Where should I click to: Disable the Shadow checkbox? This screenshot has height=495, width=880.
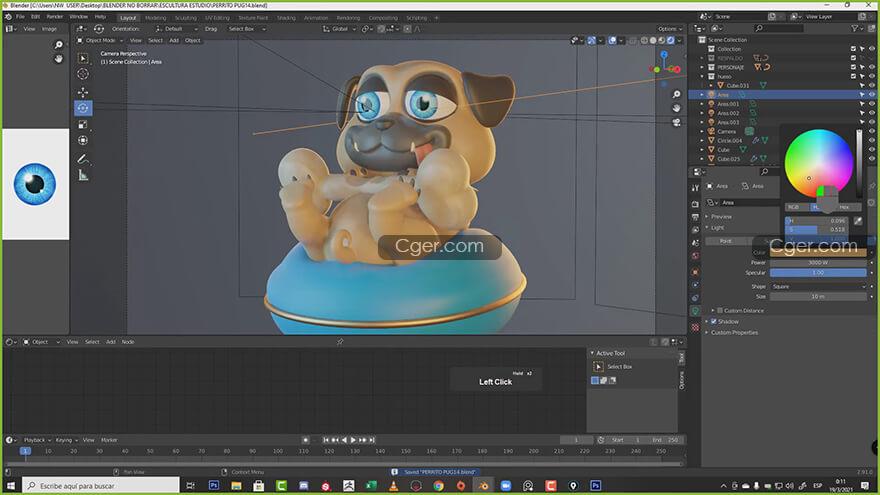pyautogui.click(x=714, y=322)
